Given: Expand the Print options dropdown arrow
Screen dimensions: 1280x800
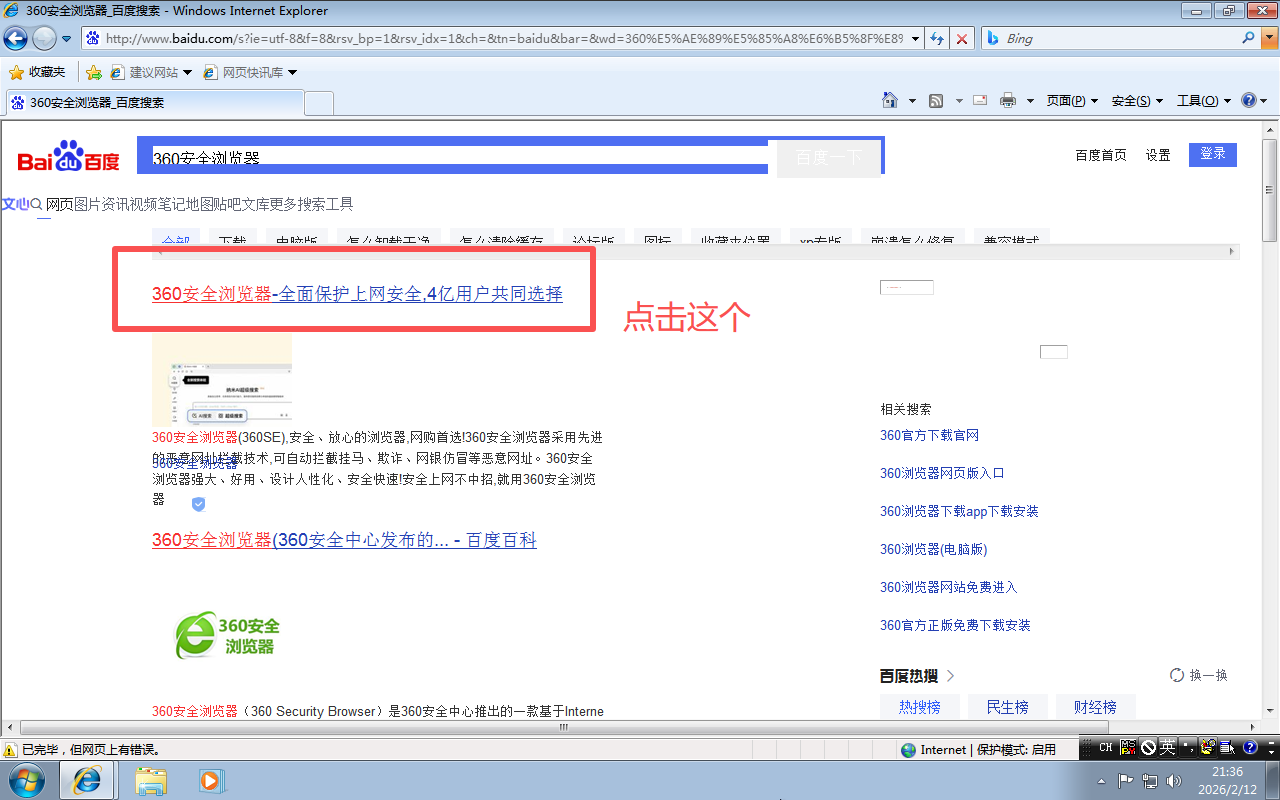Looking at the screenshot, I should [1031, 100].
